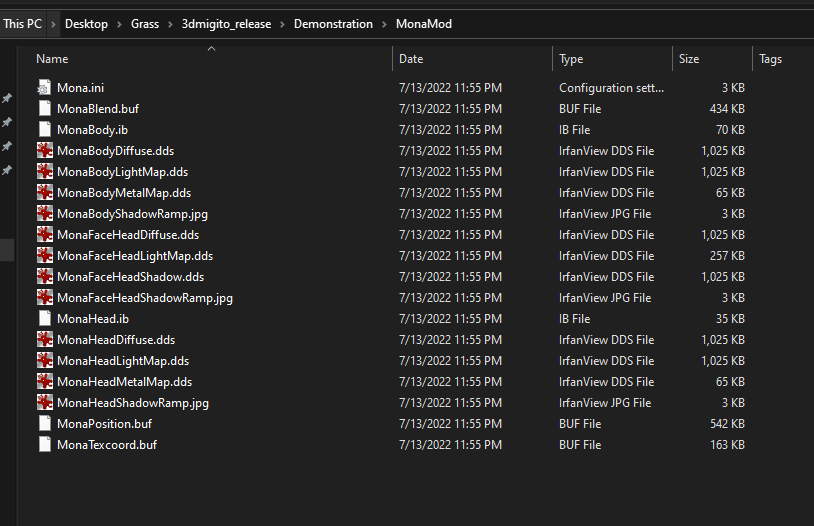This screenshot has height=526, width=814.
Task: Select MonaFaceHeadShadowRamp.jpg file name
Action: 145,298
